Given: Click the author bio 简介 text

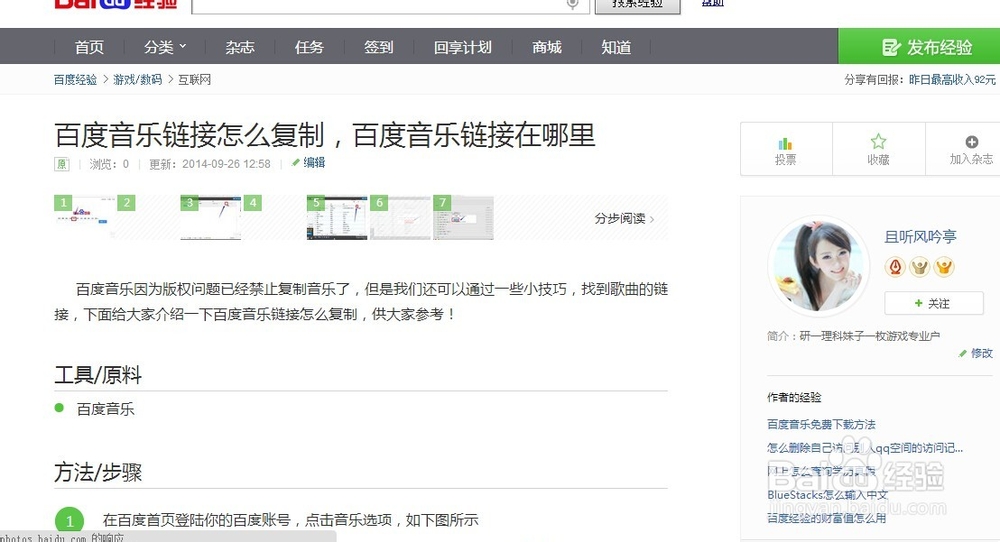Looking at the screenshot, I should coord(853,335).
